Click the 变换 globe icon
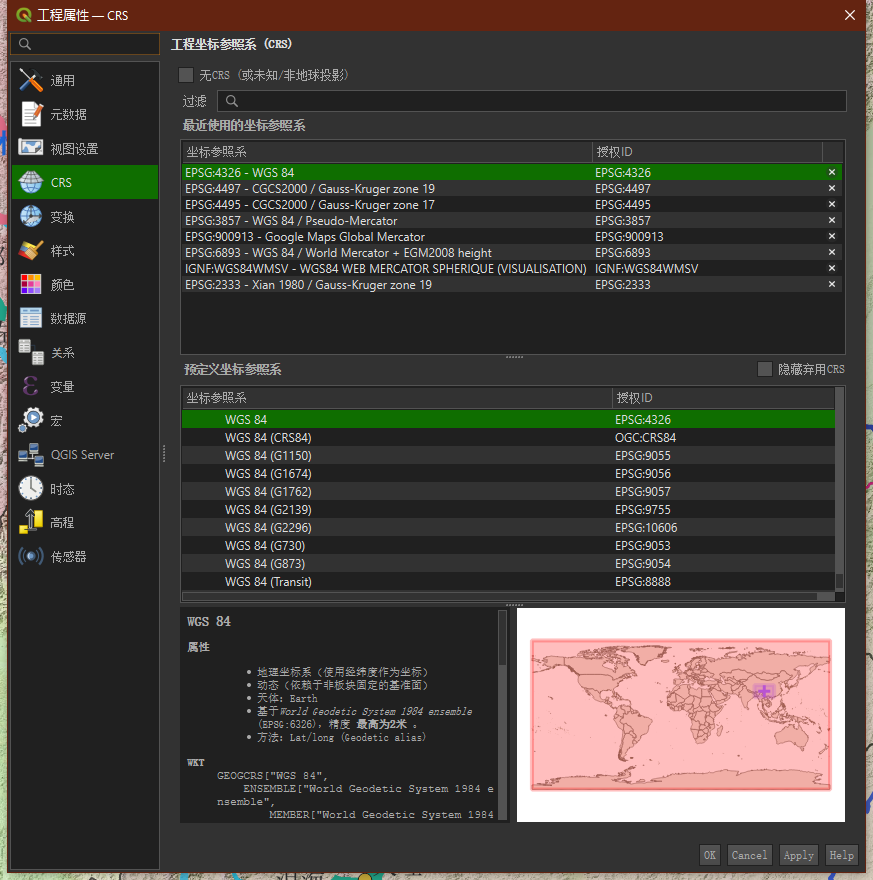 pyautogui.click(x=31, y=217)
